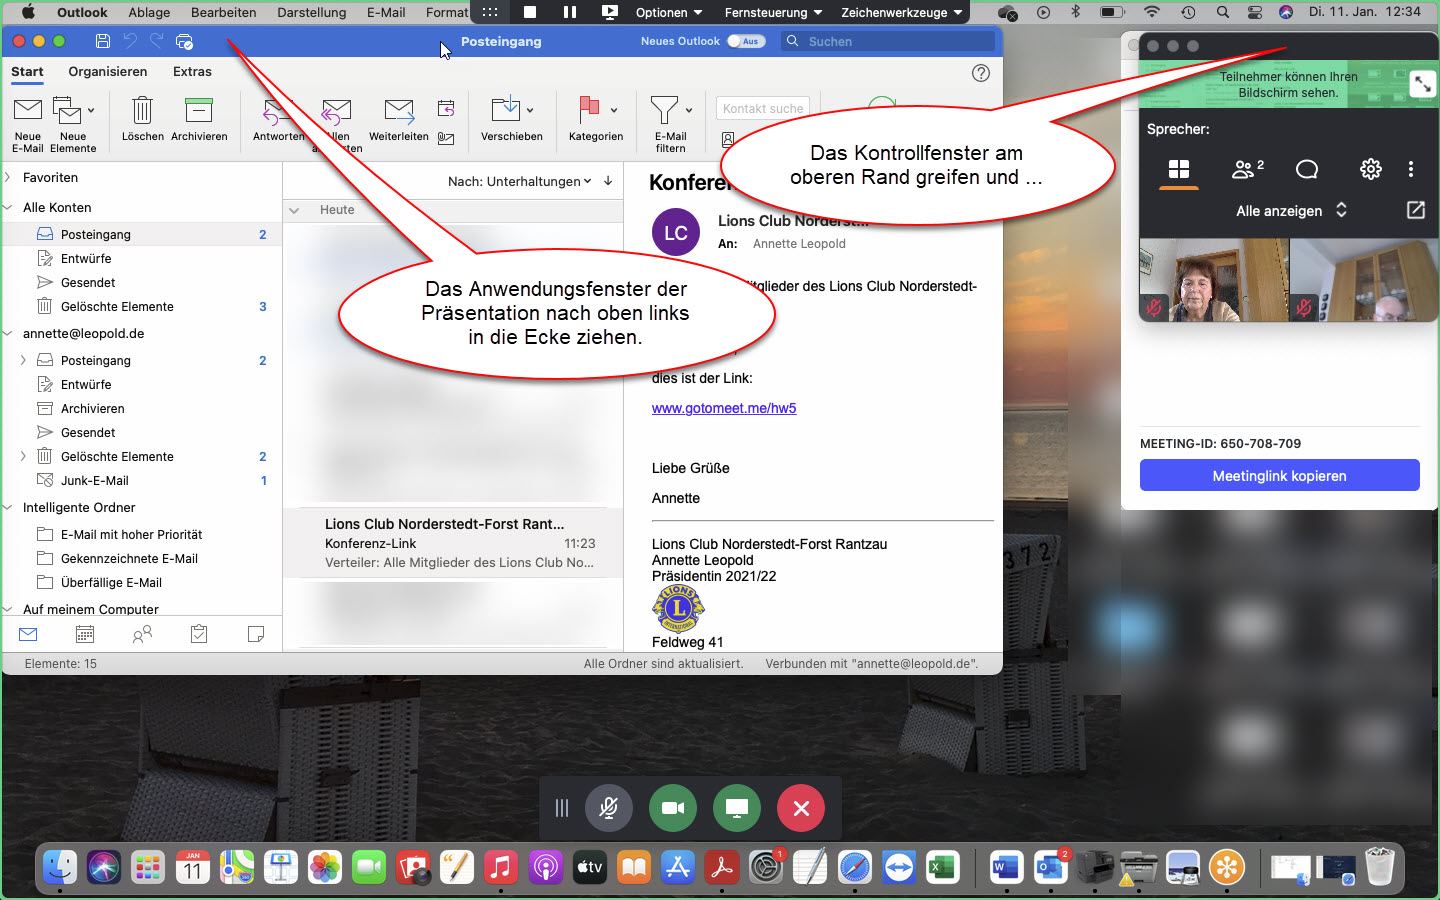Switch to Mail view at sidebar bottom
This screenshot has height=900, width=1440.
tap(28, 634)
